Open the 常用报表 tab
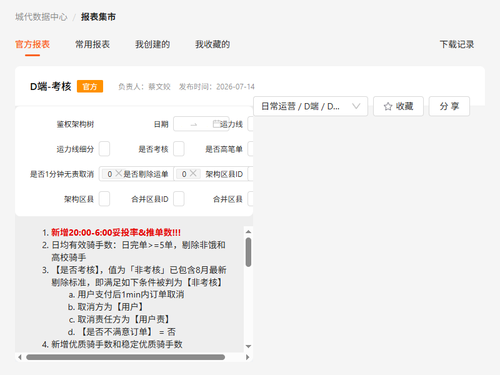The height and width of the screenshot is (375, 500). [x=92, y=44]
